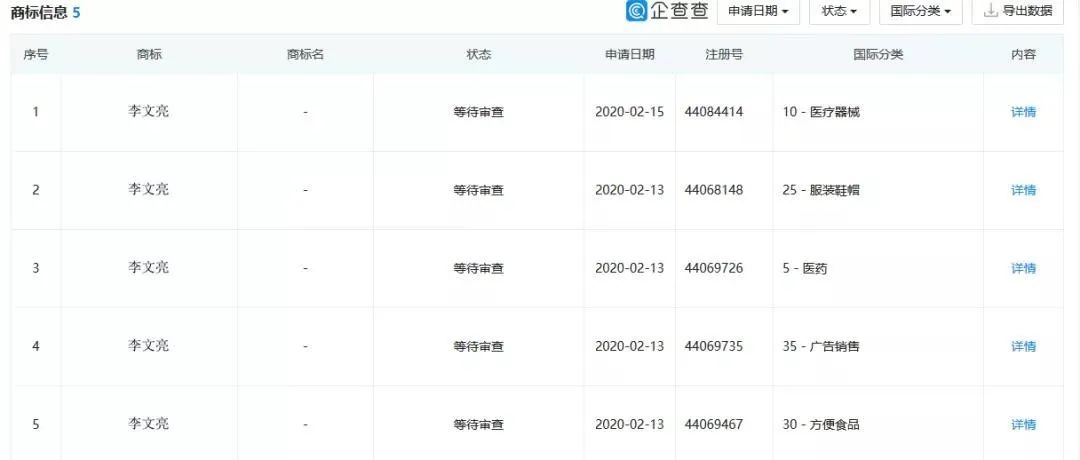
Task: Open 详情 for registration 44069467
Action: [x=1023, y=424]
